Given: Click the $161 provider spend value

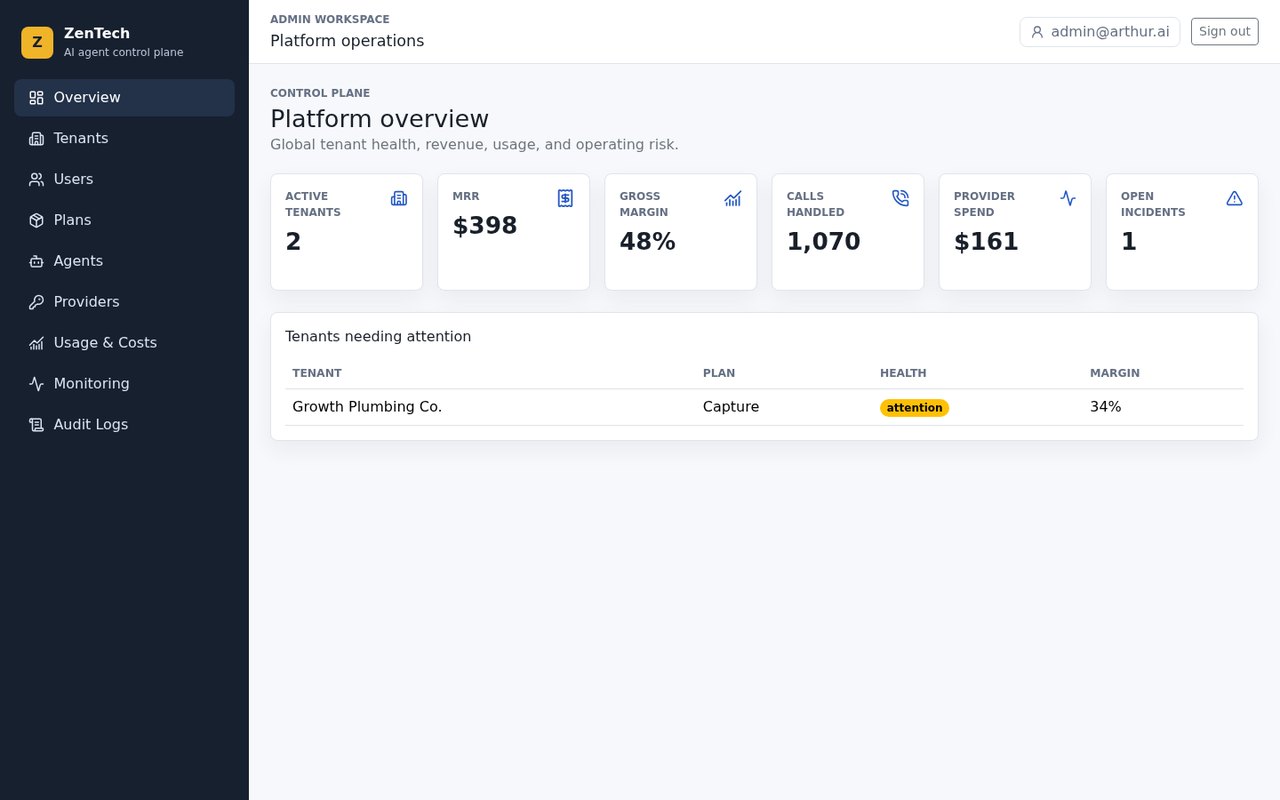Looking at the screenshot, I should (x=986, y=242).
